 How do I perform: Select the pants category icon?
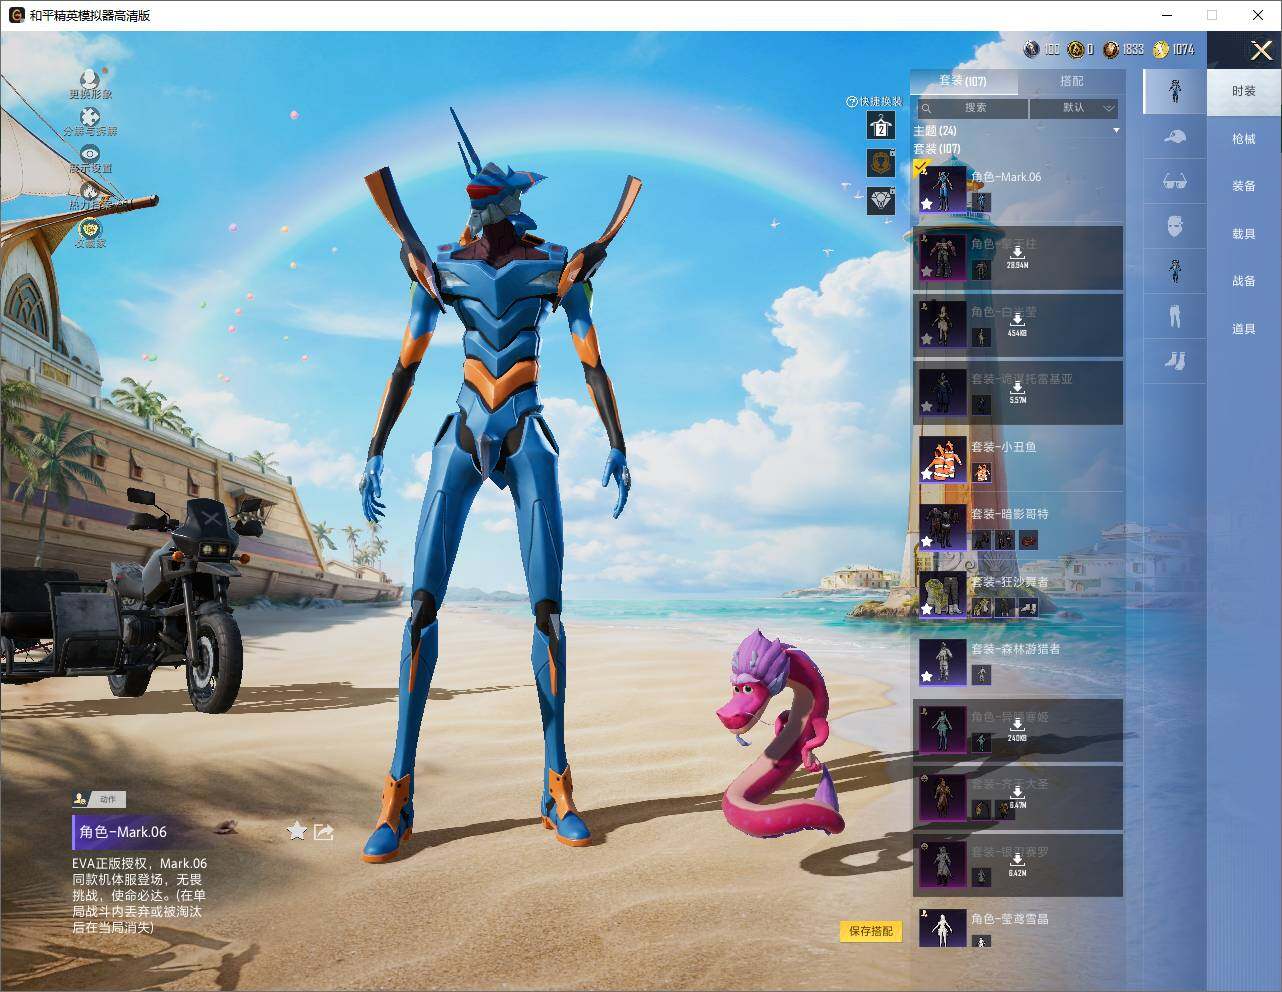click(1175, 316)
